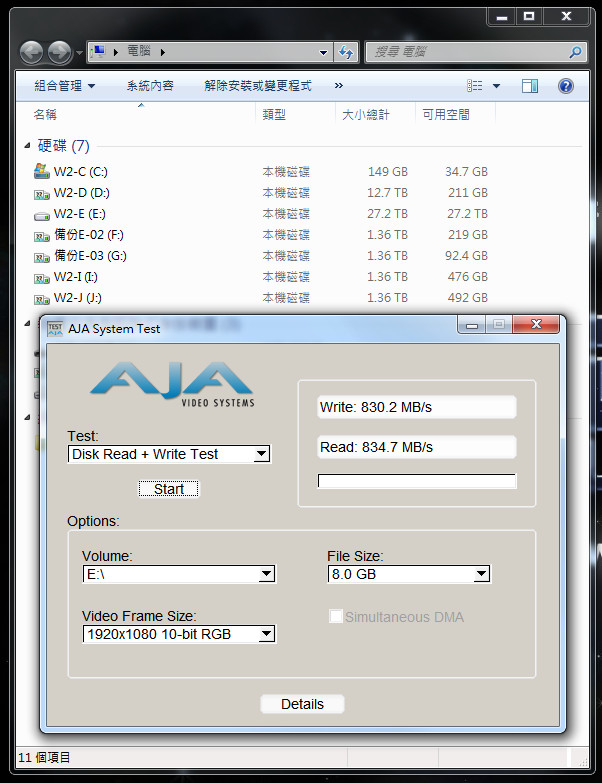This screenshot has width=602, height=783.
Task: Minimize the Explorer window
Action: (x=502, y=17)
